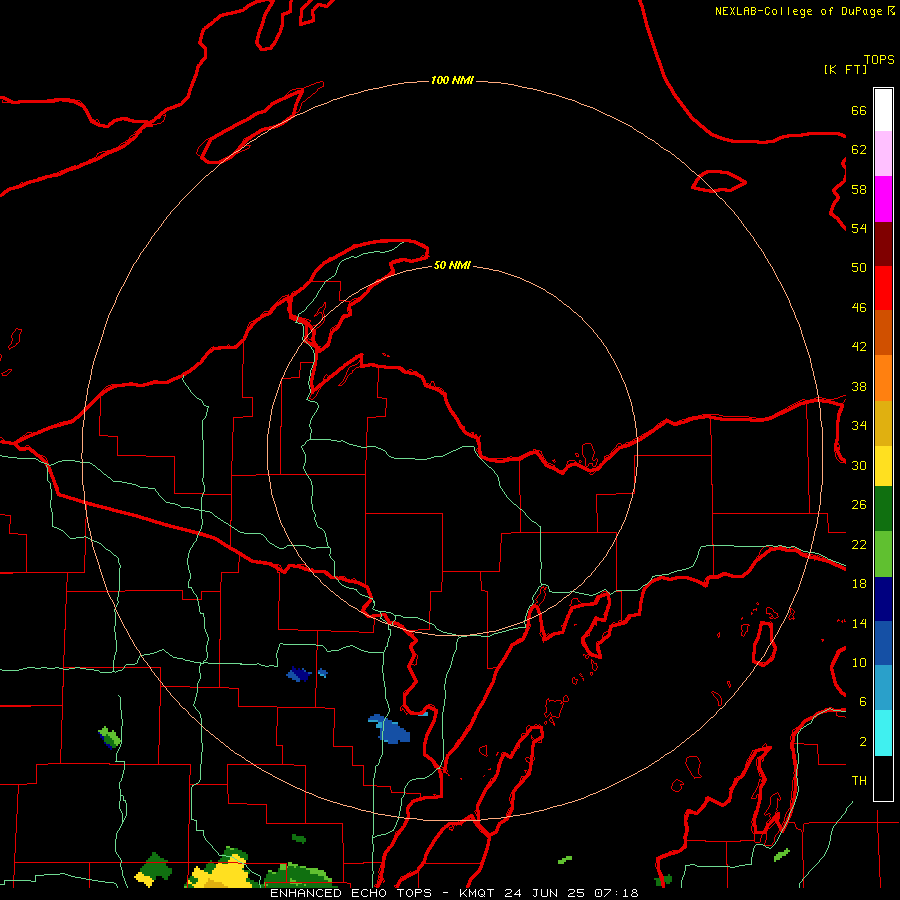Screen dimensions: 900x900
Task: Click the [K FT] units label
Action: [x=845, y=70]
